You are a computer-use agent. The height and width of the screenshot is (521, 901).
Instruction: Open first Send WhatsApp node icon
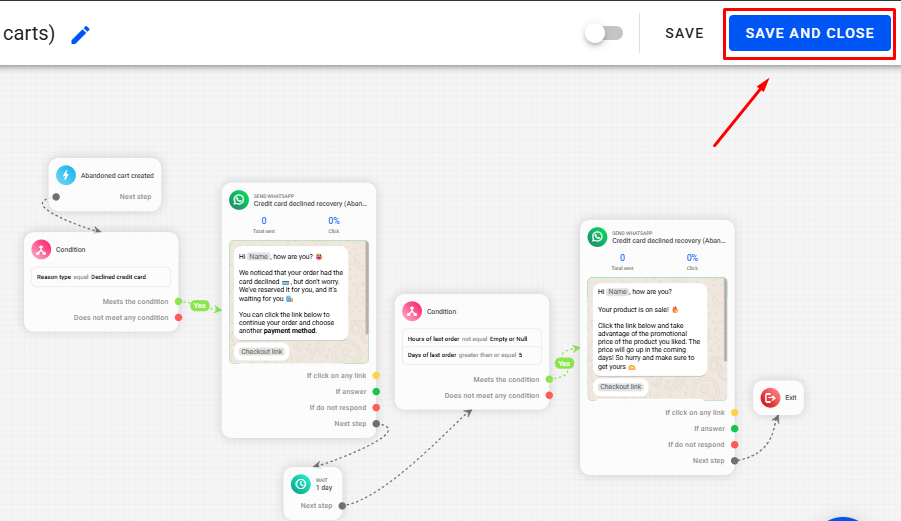coord(238,199)
